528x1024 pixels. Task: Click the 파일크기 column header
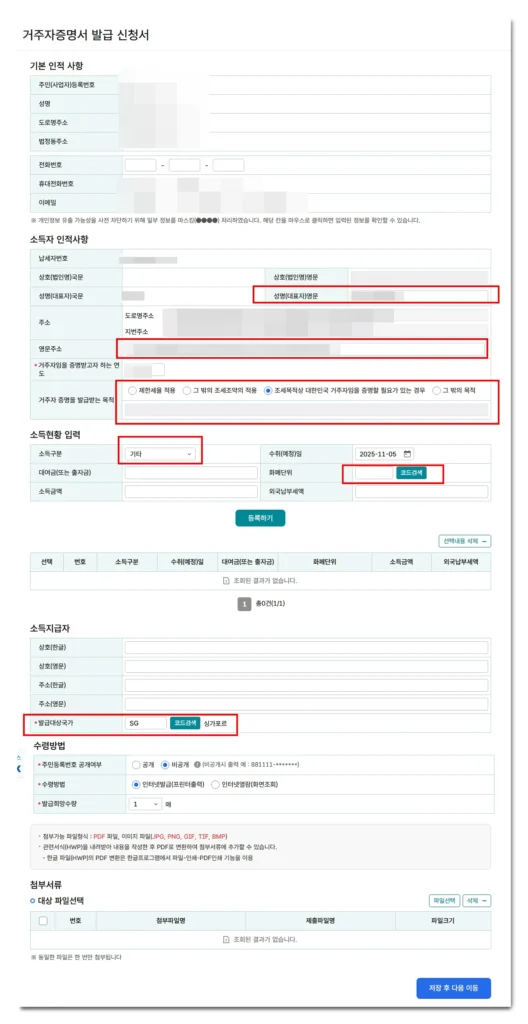point(443,921)
